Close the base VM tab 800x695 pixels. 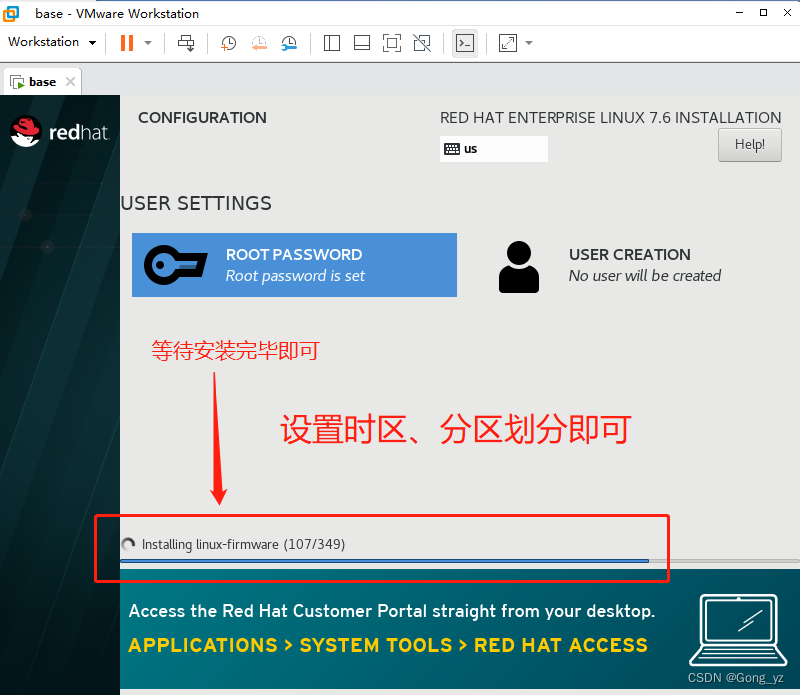[70, 82]
